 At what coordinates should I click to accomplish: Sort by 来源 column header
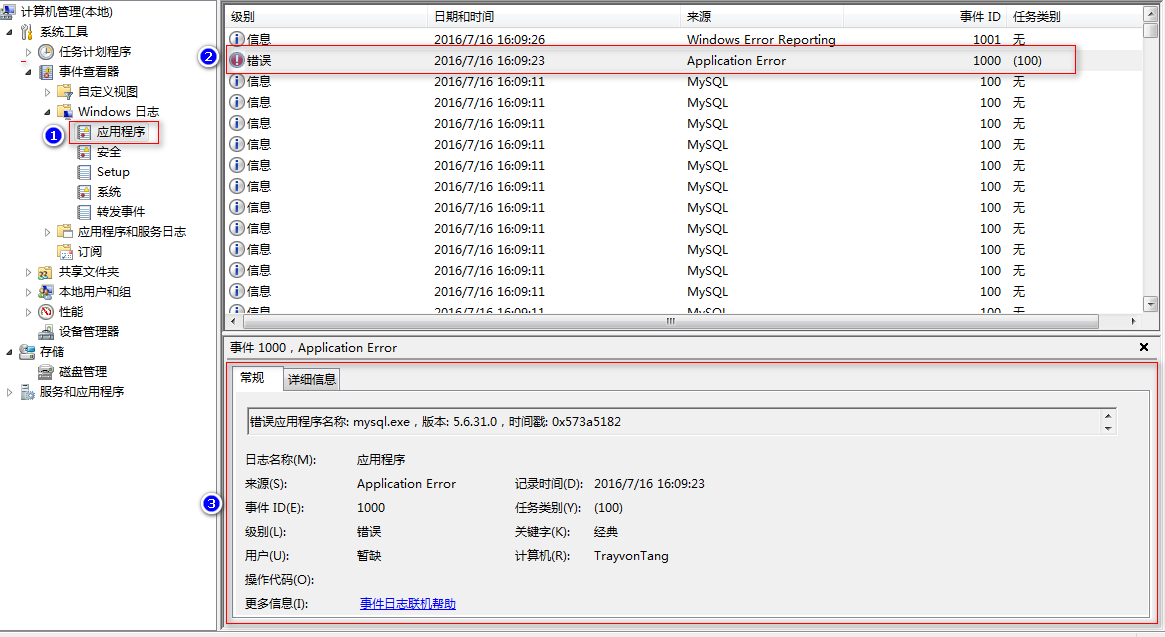pyautogui.click(x=762, y=16)
